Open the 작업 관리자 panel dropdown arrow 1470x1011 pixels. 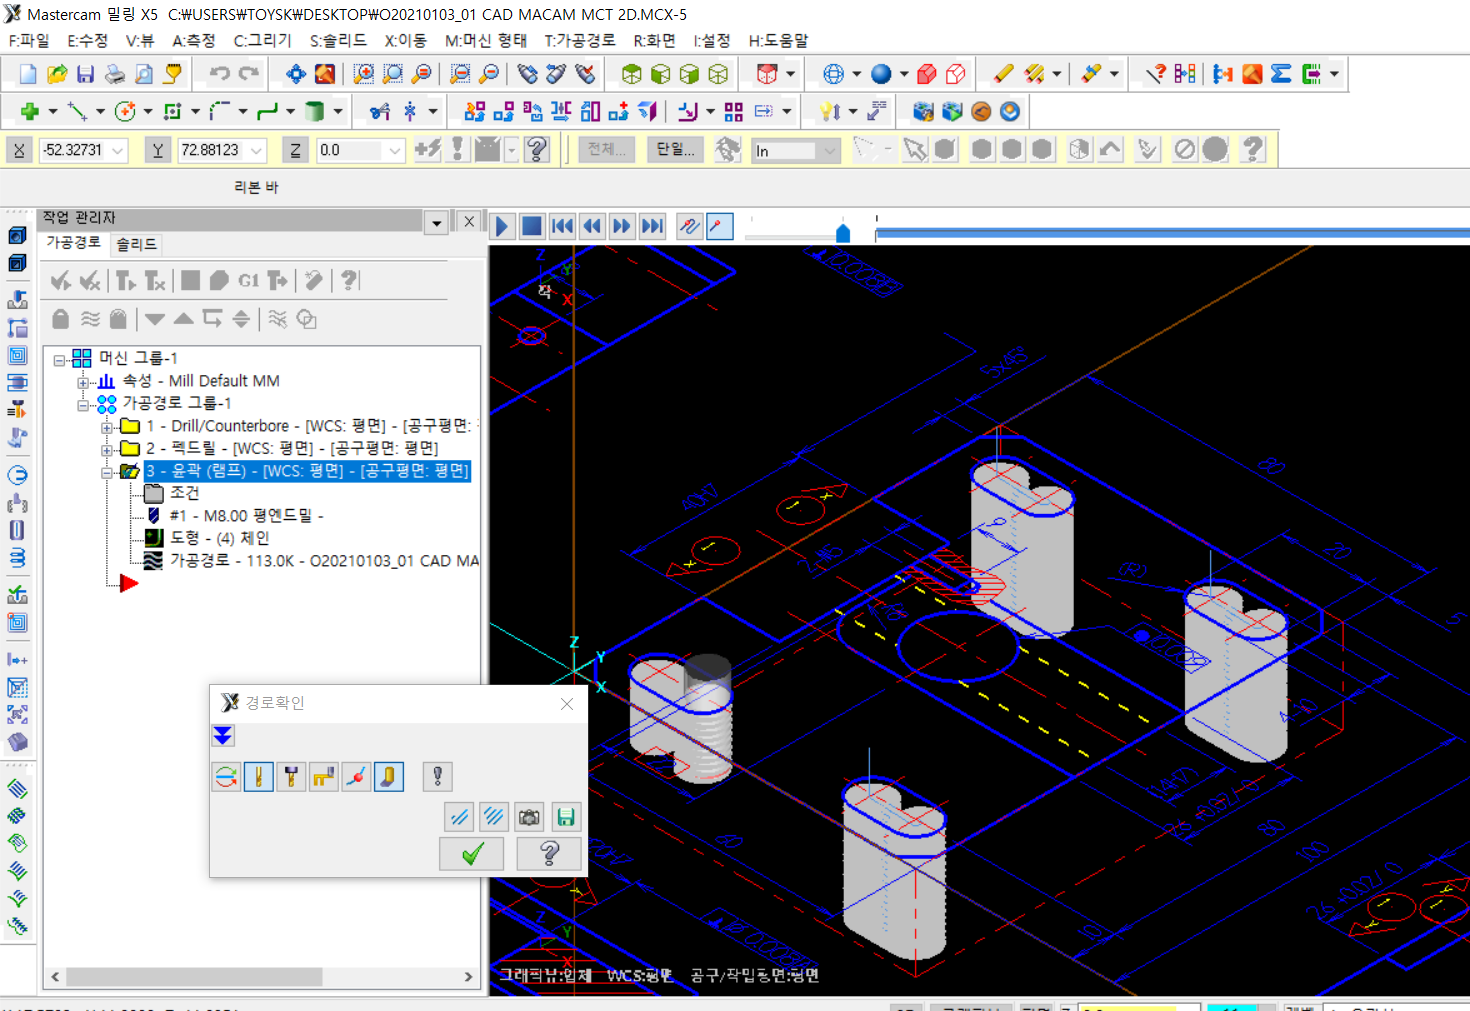[x=436, y=223]
